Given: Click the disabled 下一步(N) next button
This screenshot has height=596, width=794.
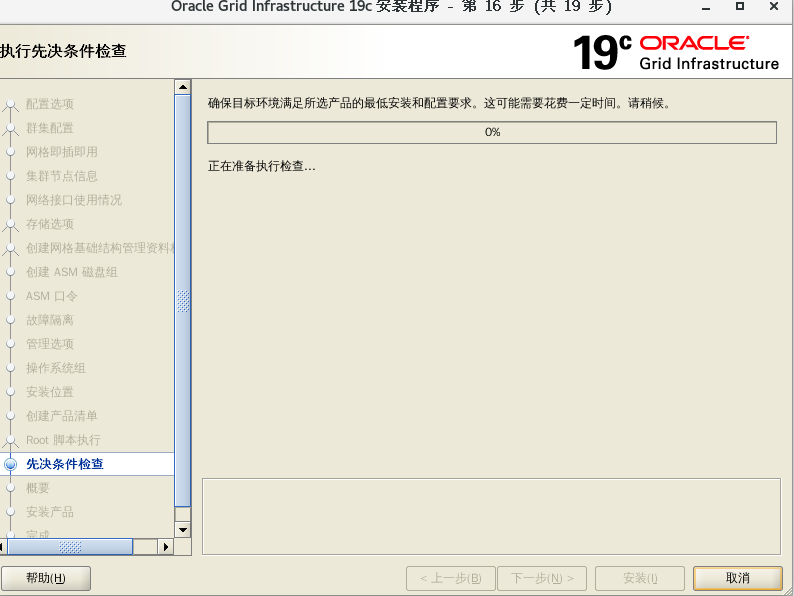Looking at the screenshot, I should tap(542, 578).
